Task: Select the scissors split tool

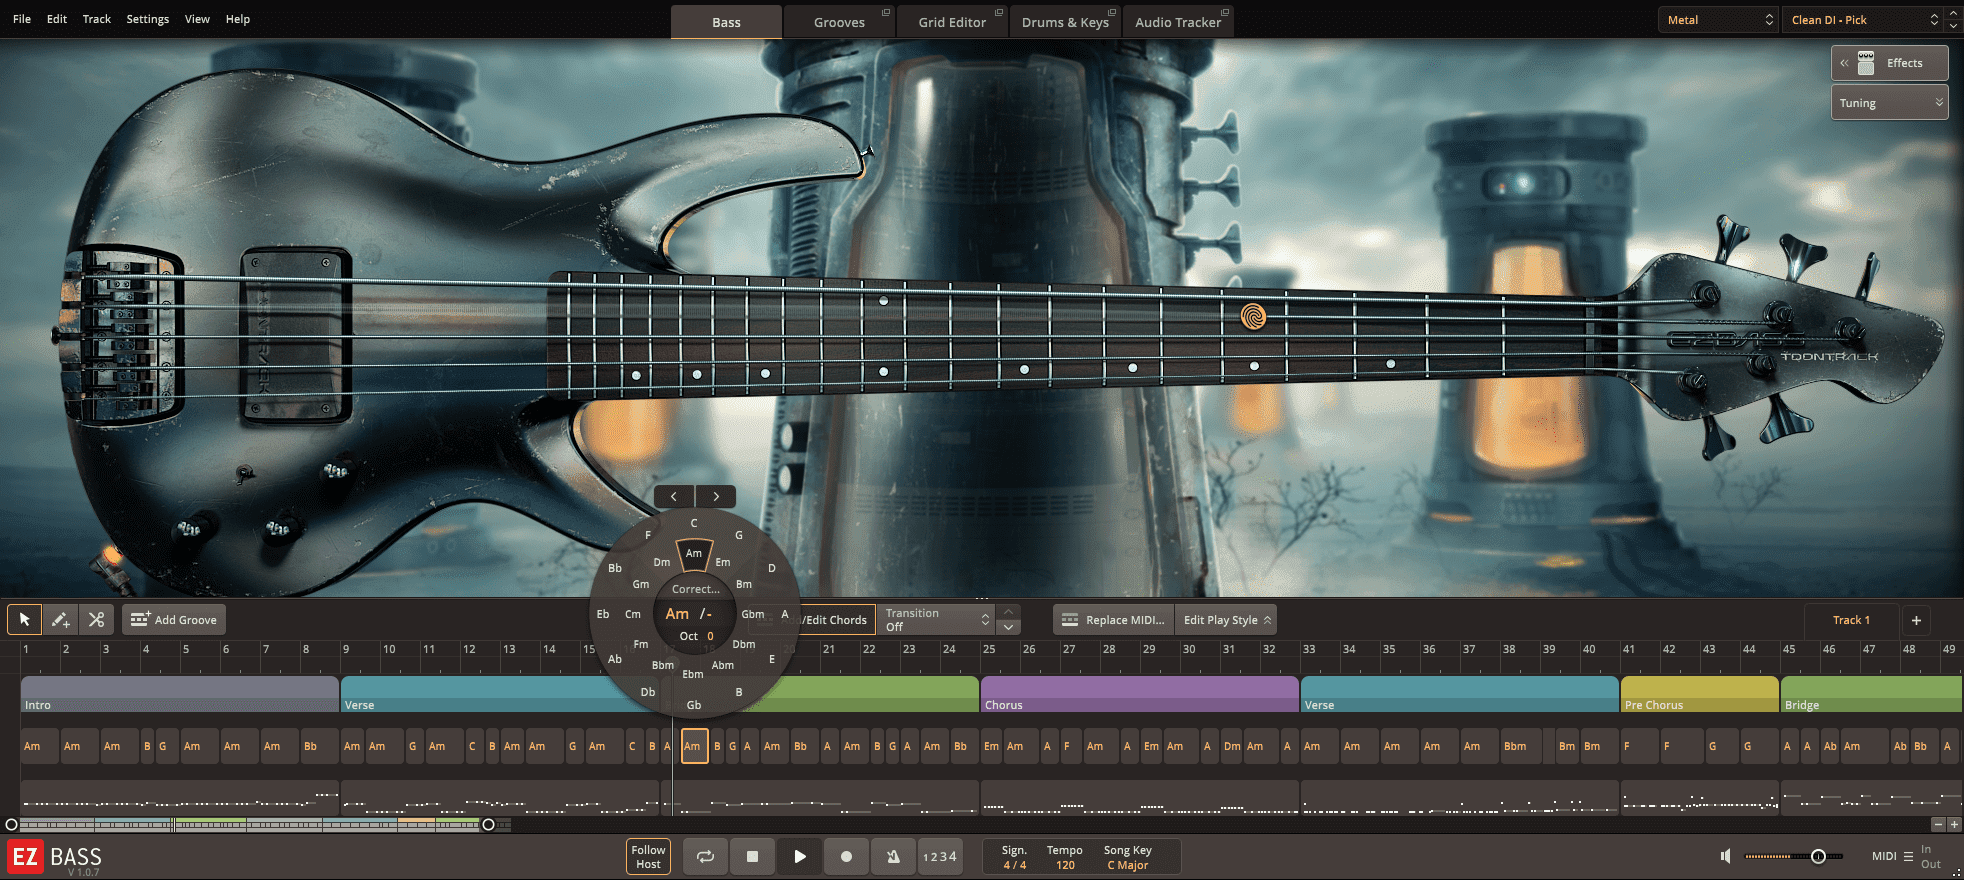Action: click(x=96, y=620)
